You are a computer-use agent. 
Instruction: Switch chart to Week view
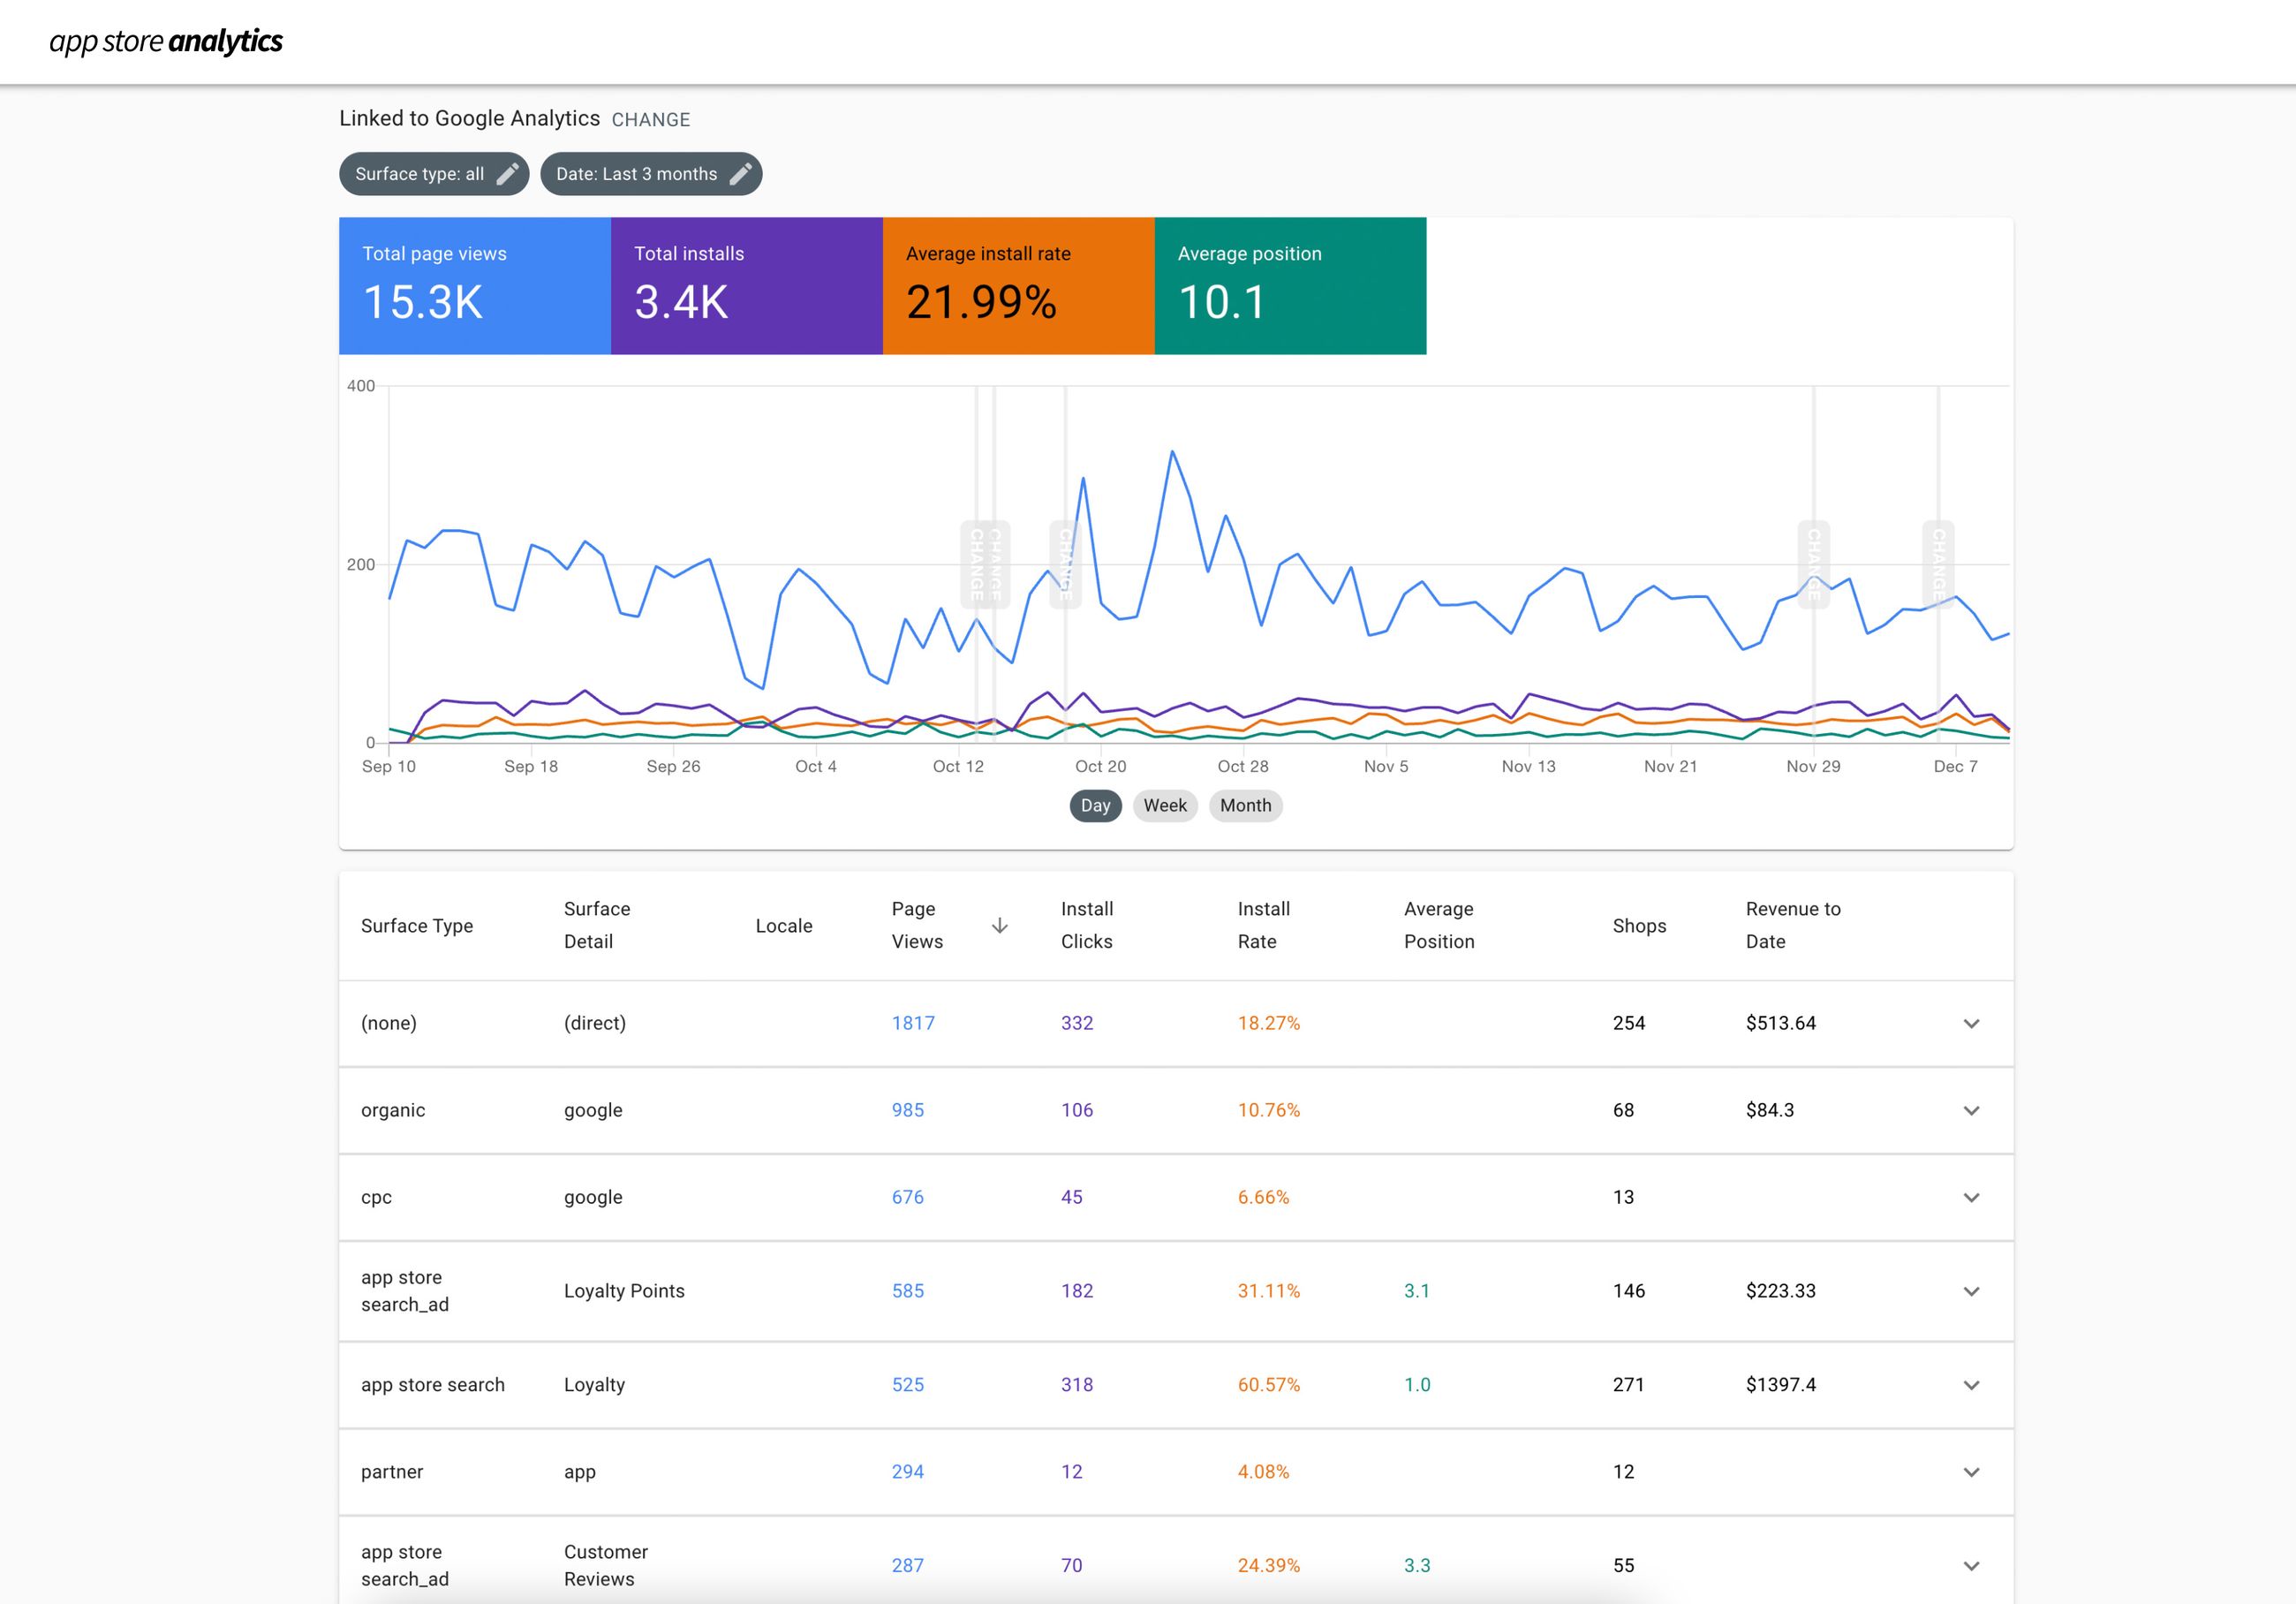[1163, 805]
